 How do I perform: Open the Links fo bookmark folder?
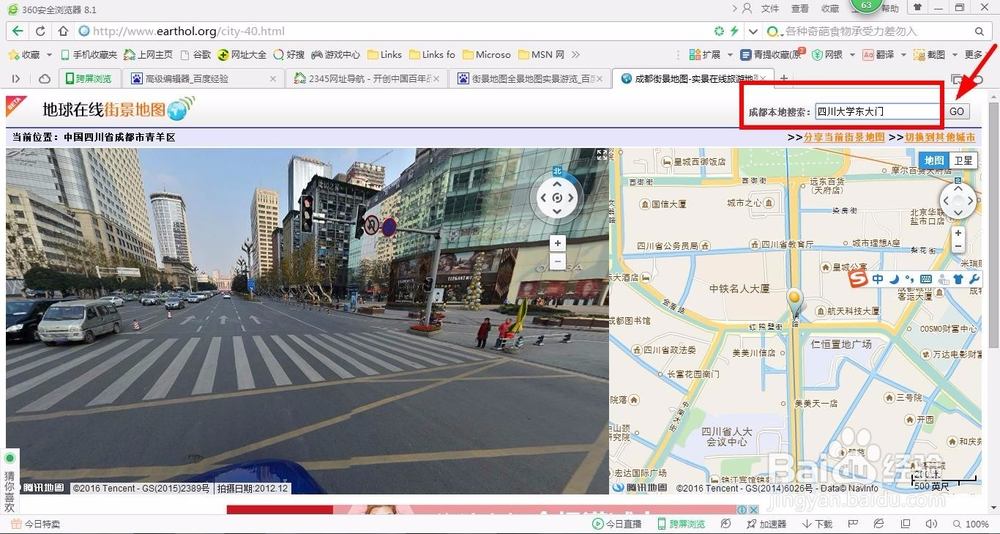pos(432,55)
